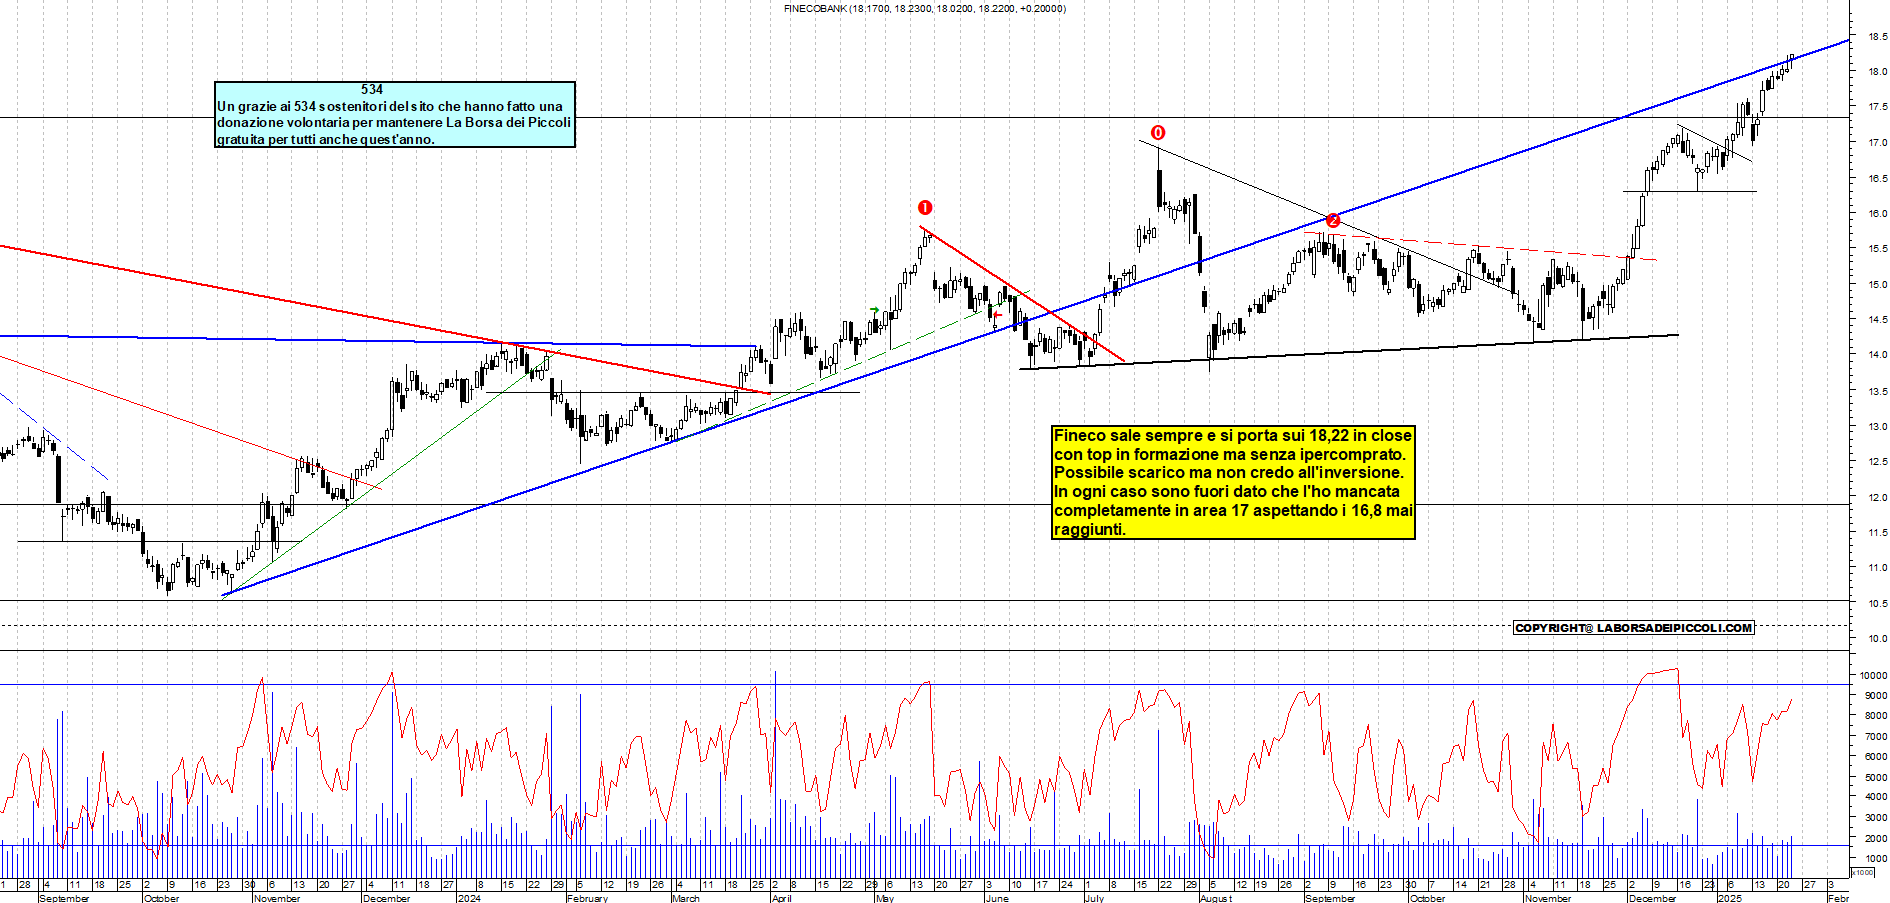Select the red circle marker labeled 0
Image resolution: width=1890 pixels, height=903 pixels.
[1158, 133]
